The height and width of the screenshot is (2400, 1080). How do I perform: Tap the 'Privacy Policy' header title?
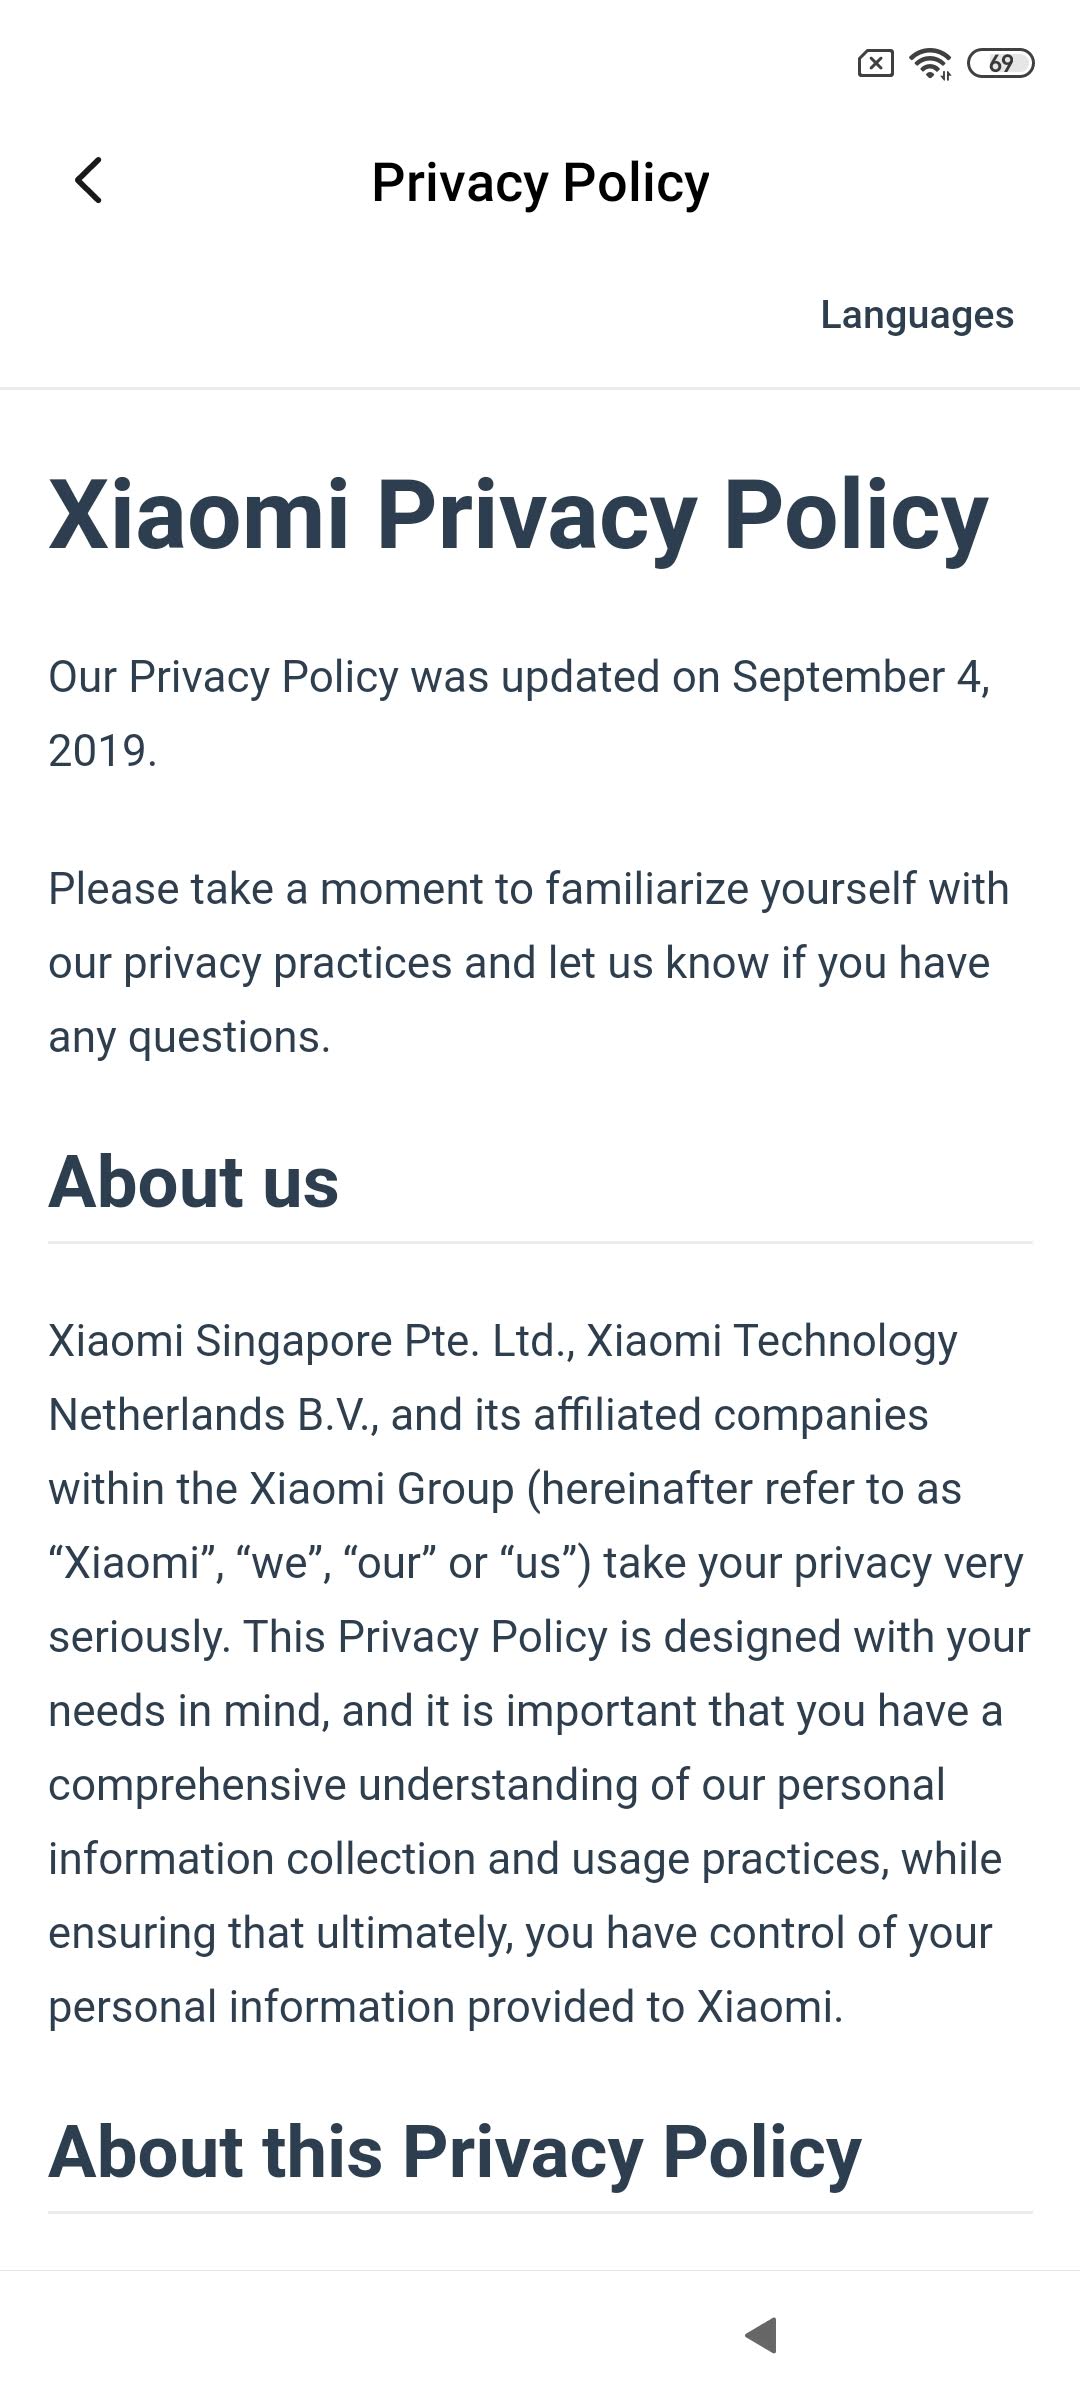point(540,182)
